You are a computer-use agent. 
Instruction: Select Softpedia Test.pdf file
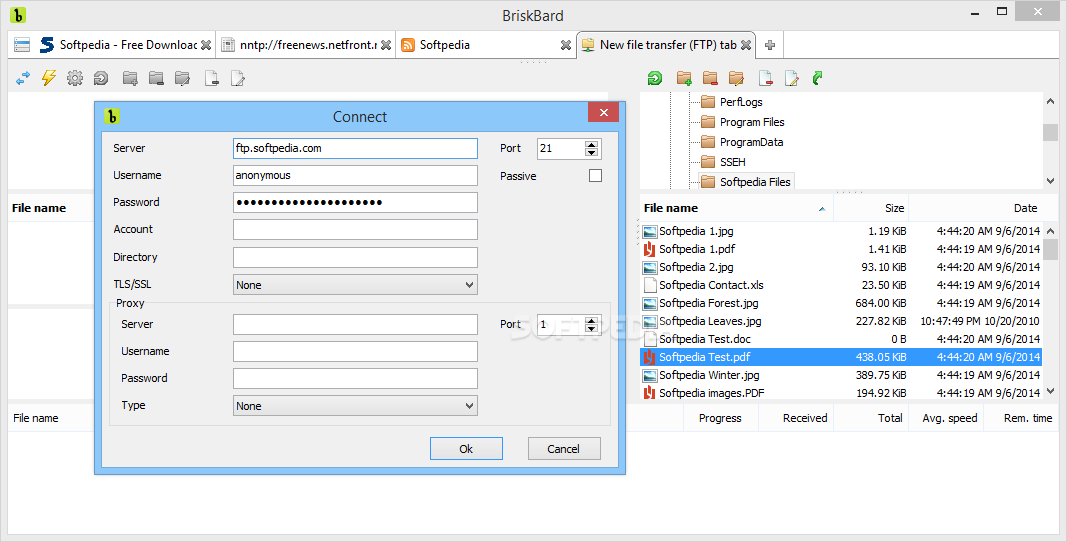(x=841, y=357)
